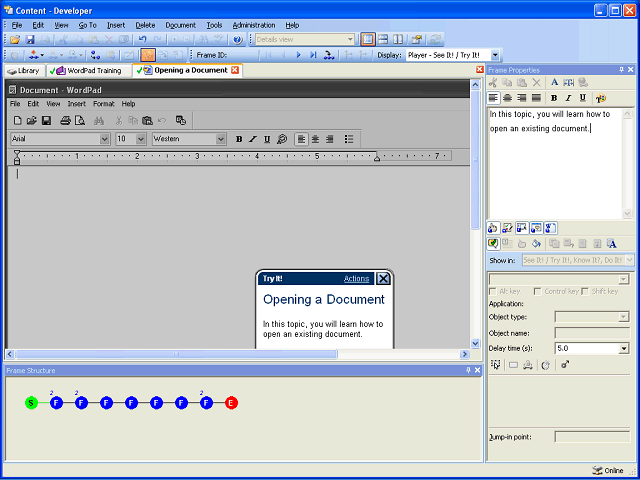Click the template text 'A' icon in Frame Properties
Image resolution: width=640 pixels, height=480 pixels.
point(611,244)
